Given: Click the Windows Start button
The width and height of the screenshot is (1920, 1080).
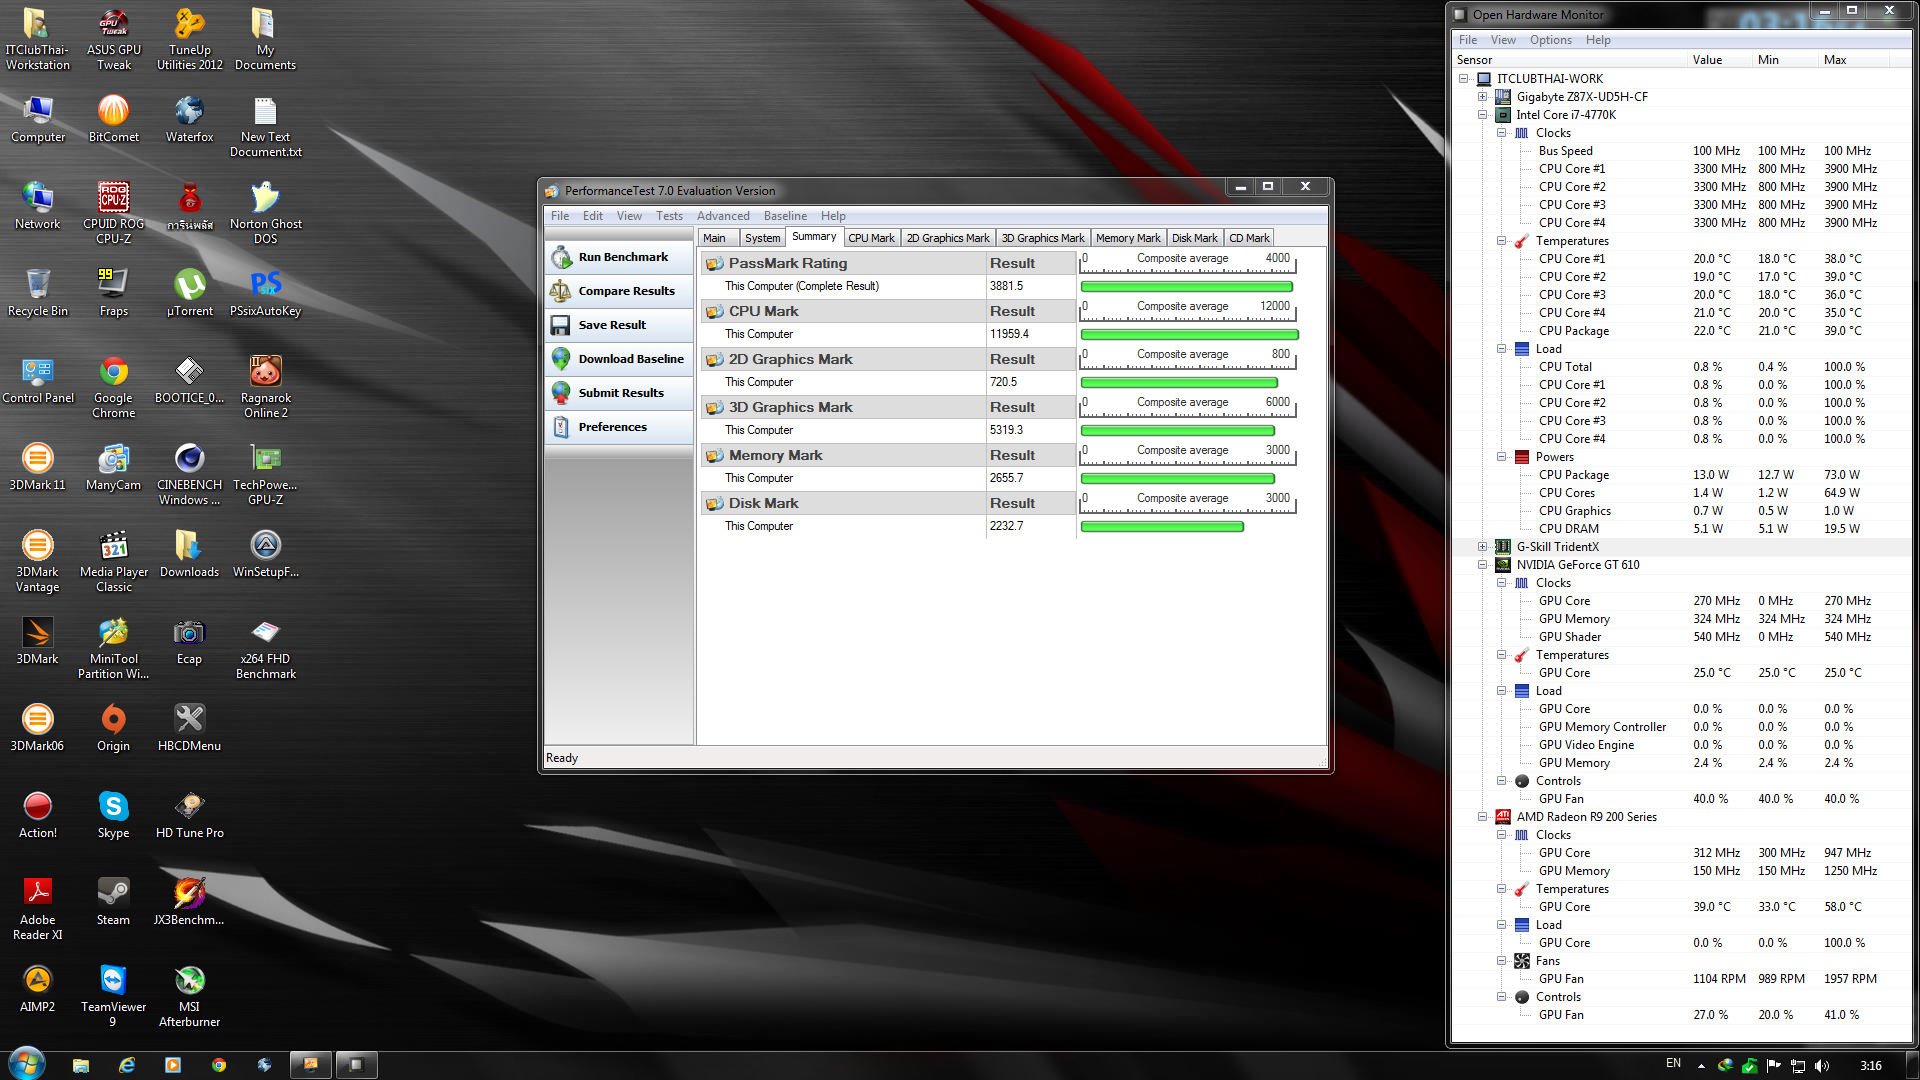Looking at the screenshot, I should (x=26, y=1064).
